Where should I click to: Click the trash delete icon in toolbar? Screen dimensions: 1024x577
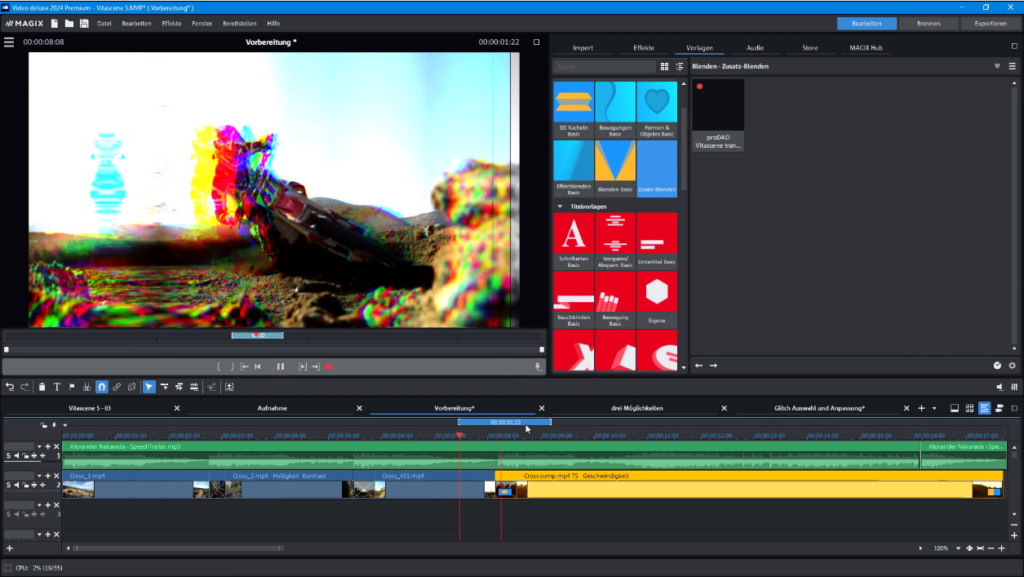(42, 386)
